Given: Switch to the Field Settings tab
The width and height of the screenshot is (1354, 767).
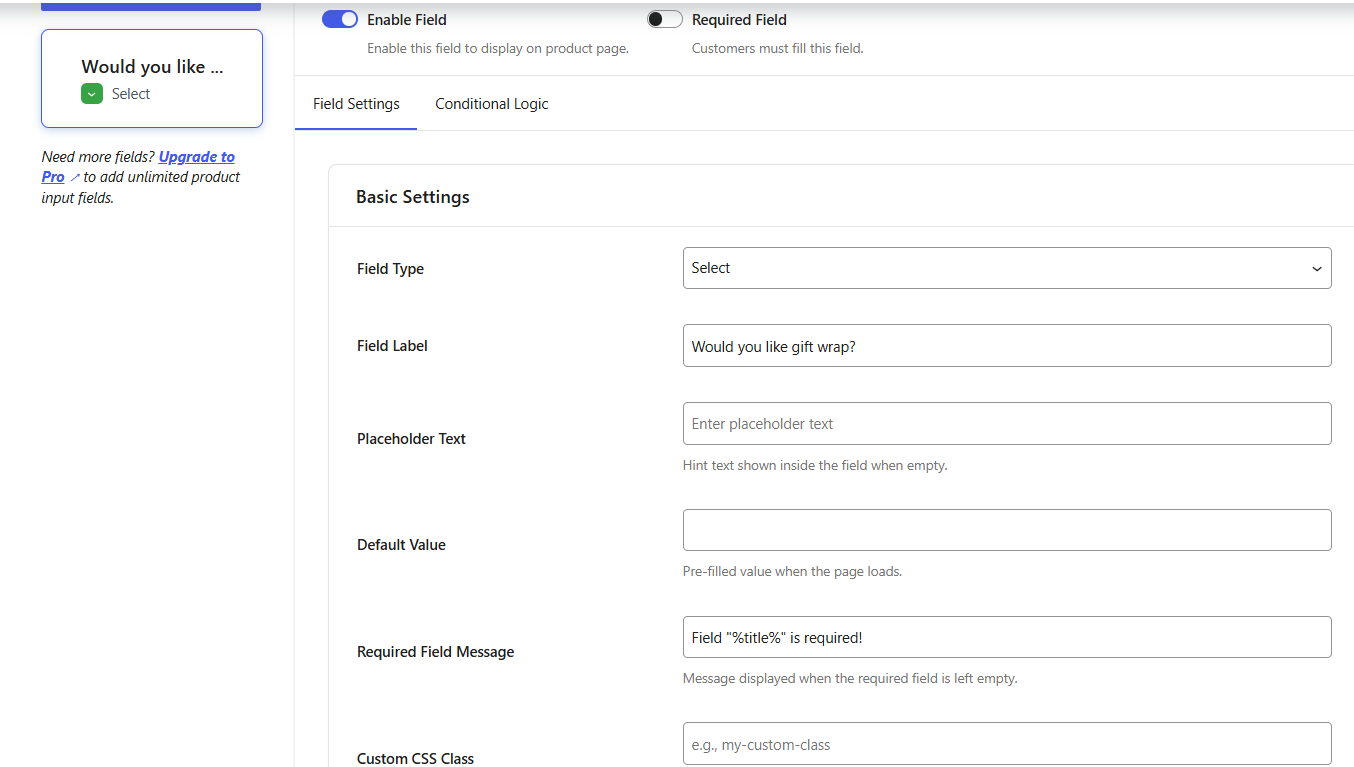Looking at the screenshot, I should tap(356, 104).
